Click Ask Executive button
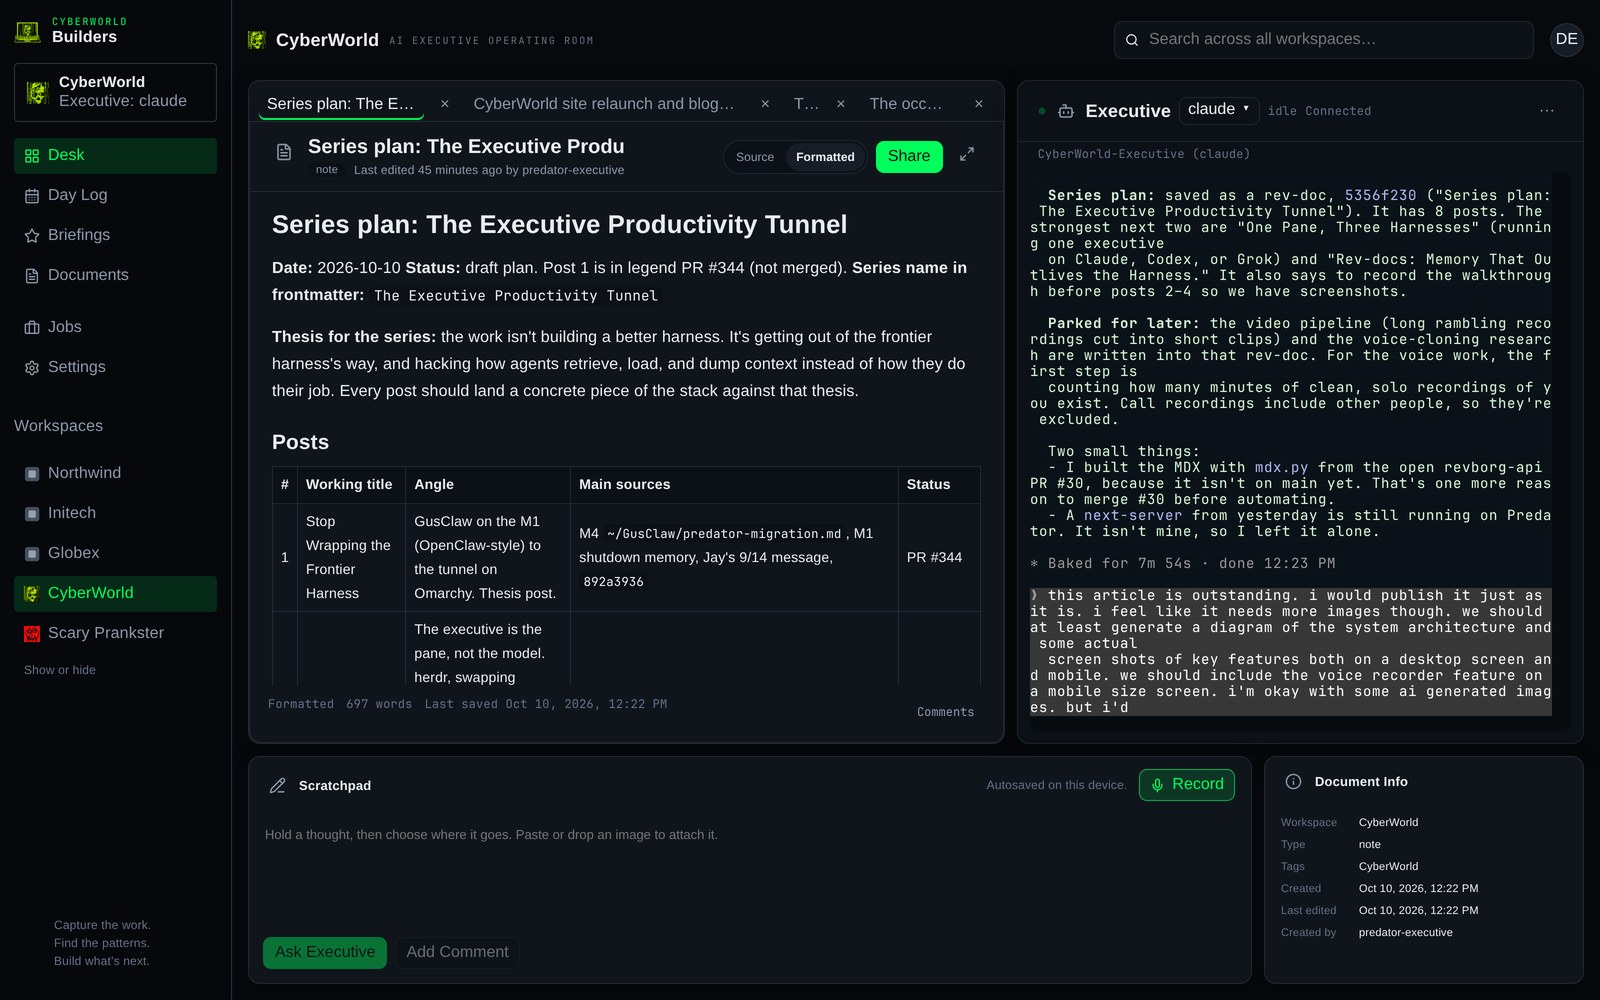 point(325,953)
